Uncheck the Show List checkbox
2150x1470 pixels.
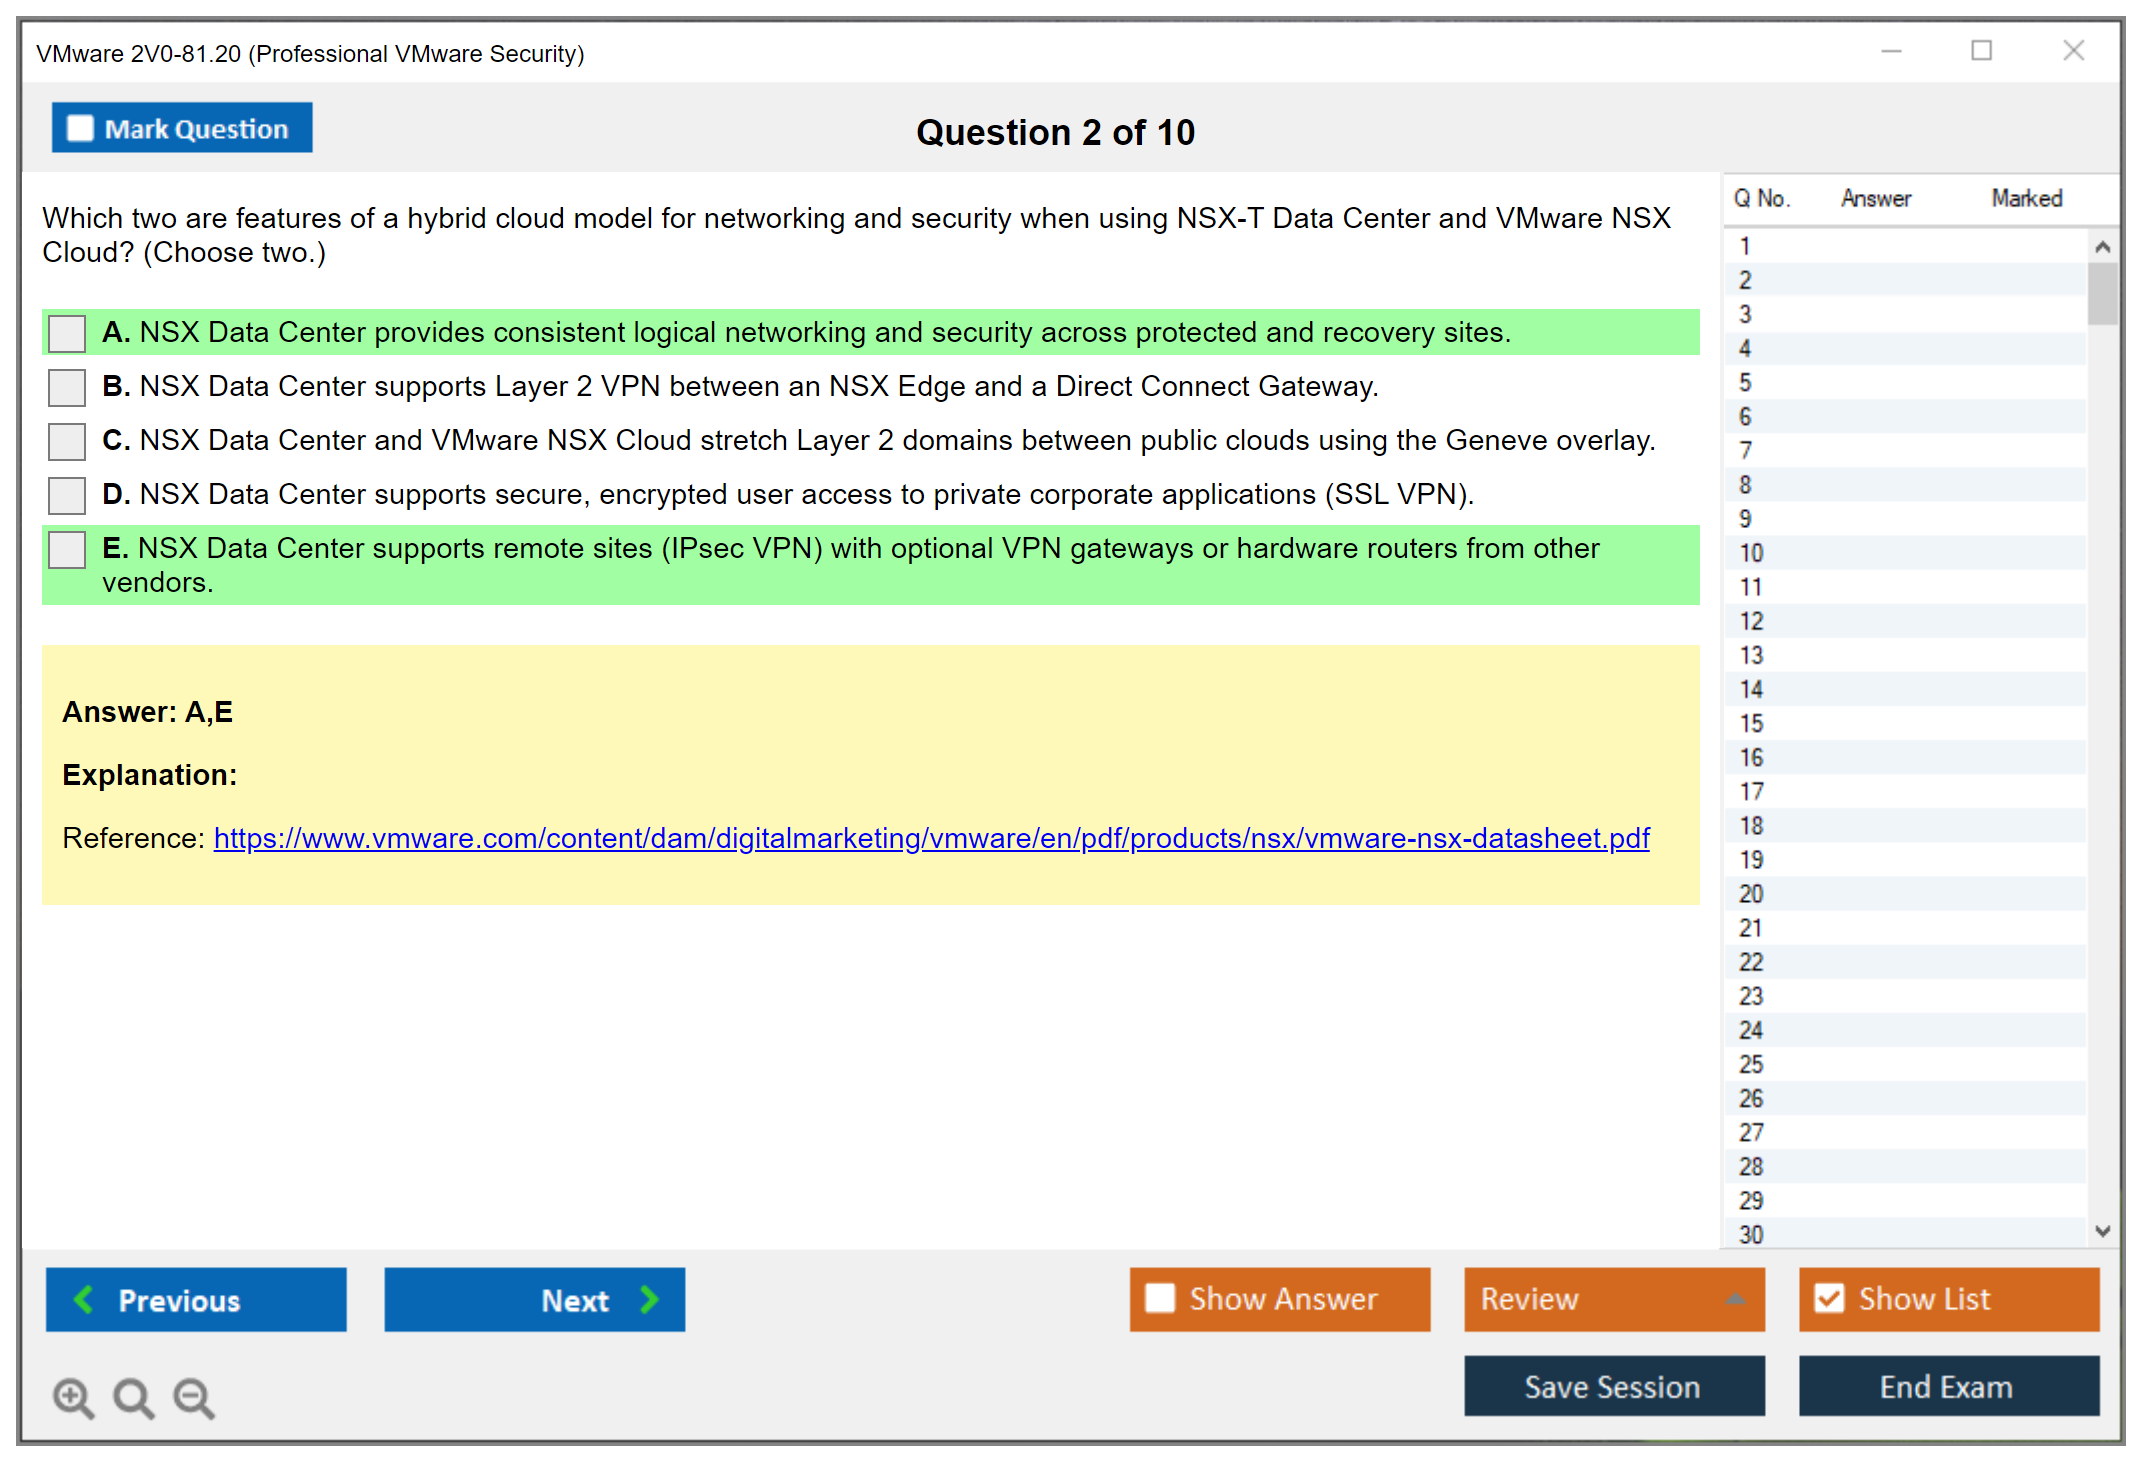click(1829, 1298)
